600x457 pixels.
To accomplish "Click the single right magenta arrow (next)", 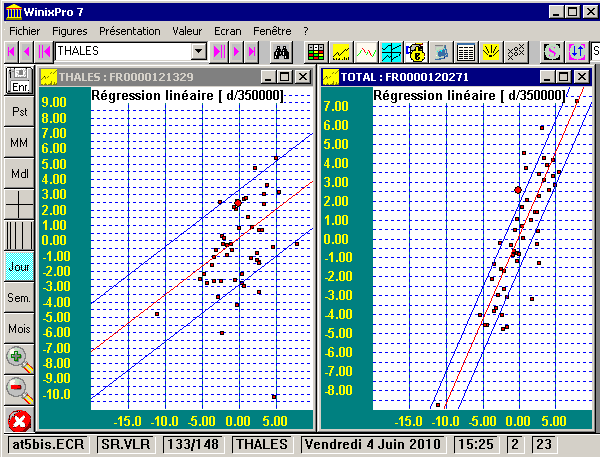I will click(236, 52).
